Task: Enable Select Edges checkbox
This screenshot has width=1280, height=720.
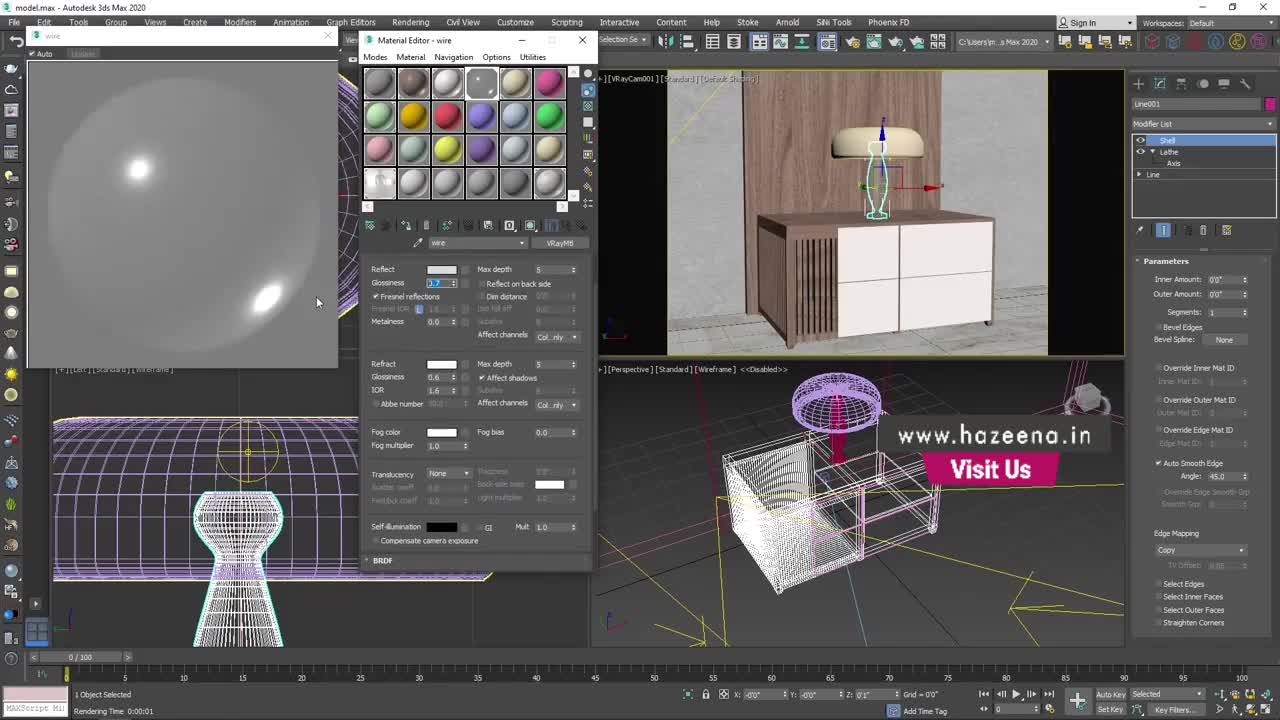Action: point(1159,584)
